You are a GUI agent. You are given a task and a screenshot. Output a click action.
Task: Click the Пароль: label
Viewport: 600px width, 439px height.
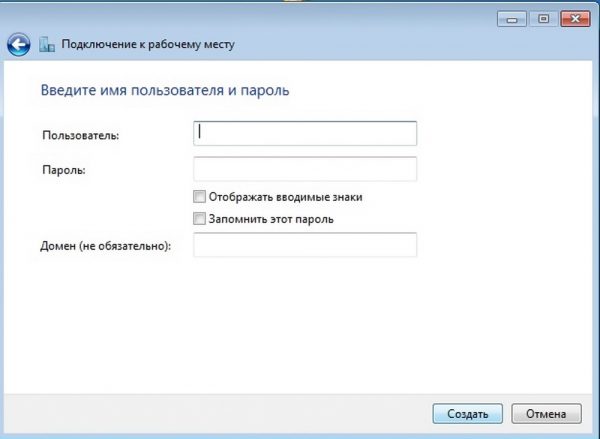tap(64, 170)
